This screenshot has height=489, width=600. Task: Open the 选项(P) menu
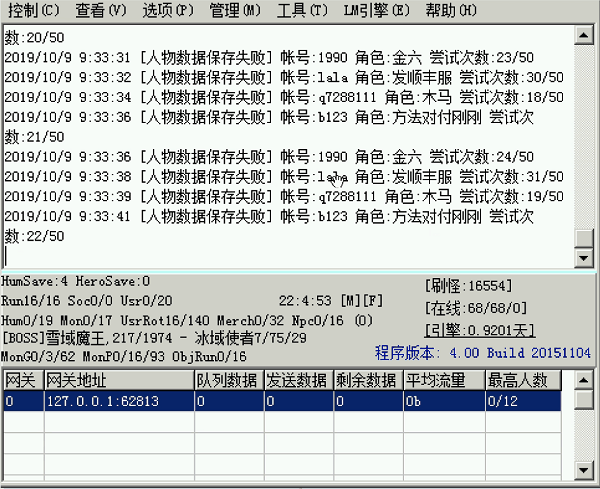tap(168, 10)
